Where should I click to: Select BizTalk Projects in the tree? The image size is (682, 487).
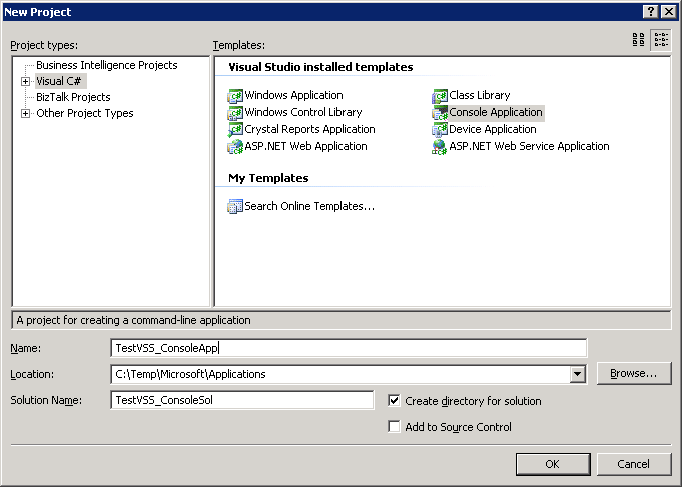click(x=73, y=97)
